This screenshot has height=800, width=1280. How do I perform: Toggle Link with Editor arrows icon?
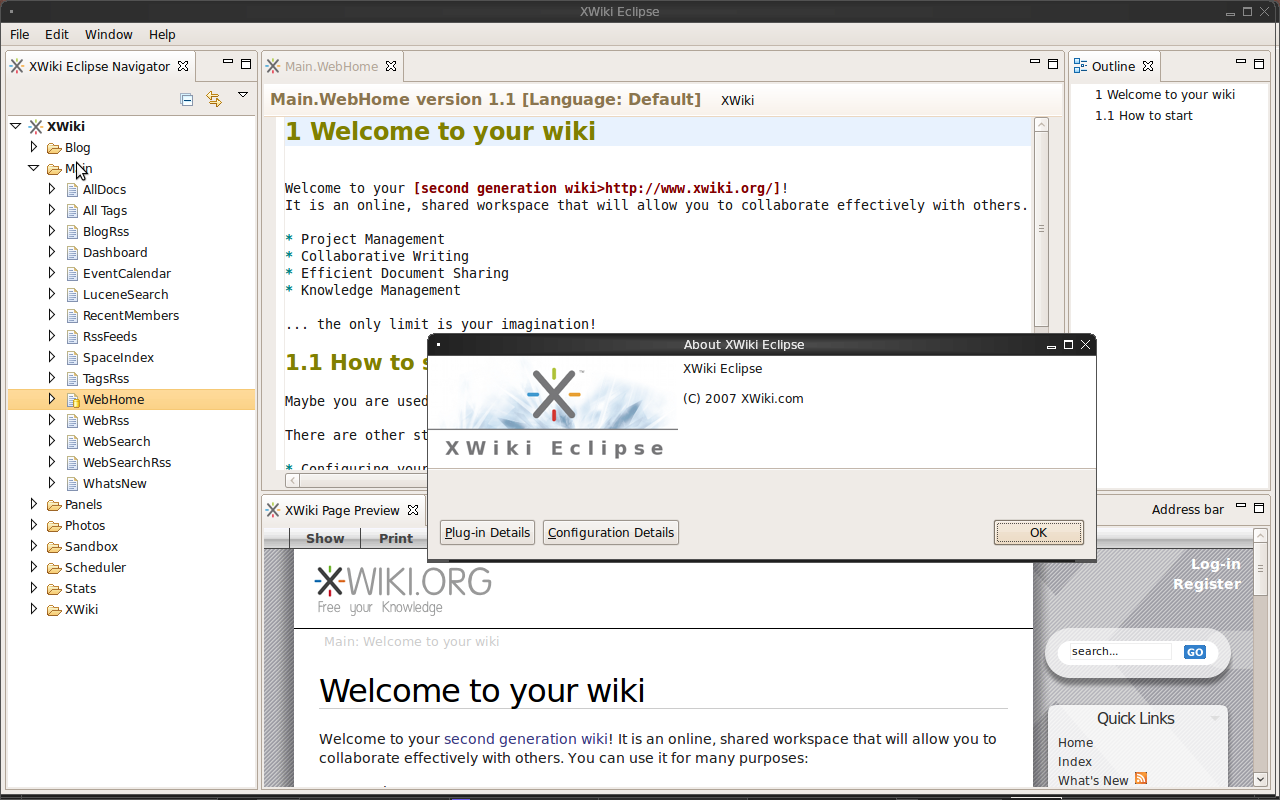pyautogui.click(x=213, y=98)
